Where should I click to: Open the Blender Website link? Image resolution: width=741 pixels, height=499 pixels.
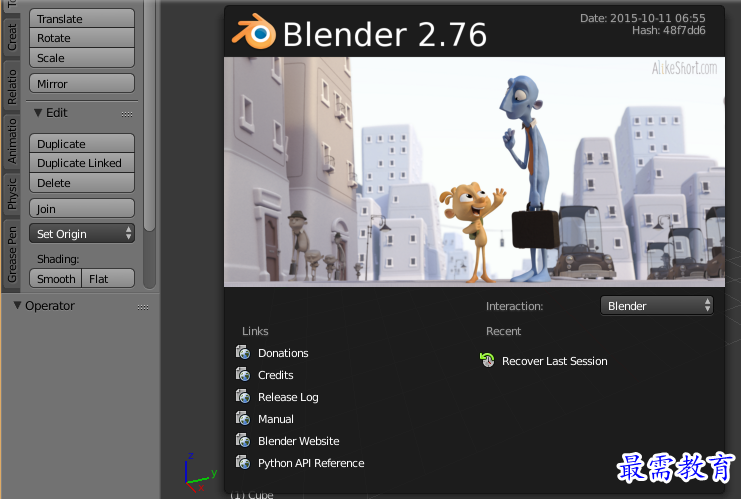pyautogui.click(x=299, y=441)
